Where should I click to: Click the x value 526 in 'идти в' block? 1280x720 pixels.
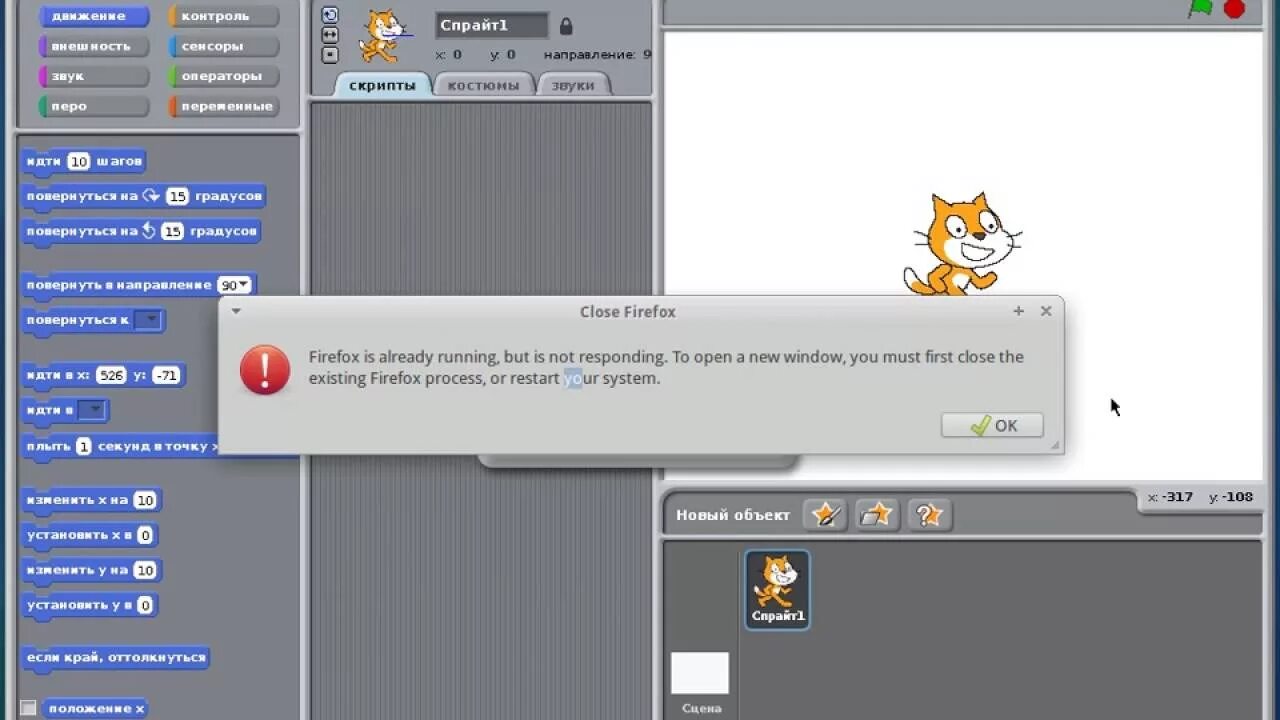coord(111,375)
